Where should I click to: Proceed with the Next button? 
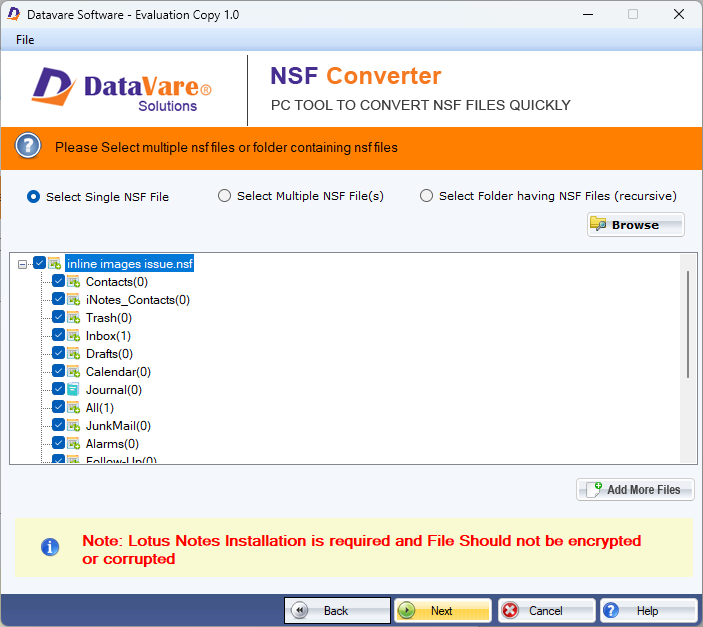click(442, 611)
